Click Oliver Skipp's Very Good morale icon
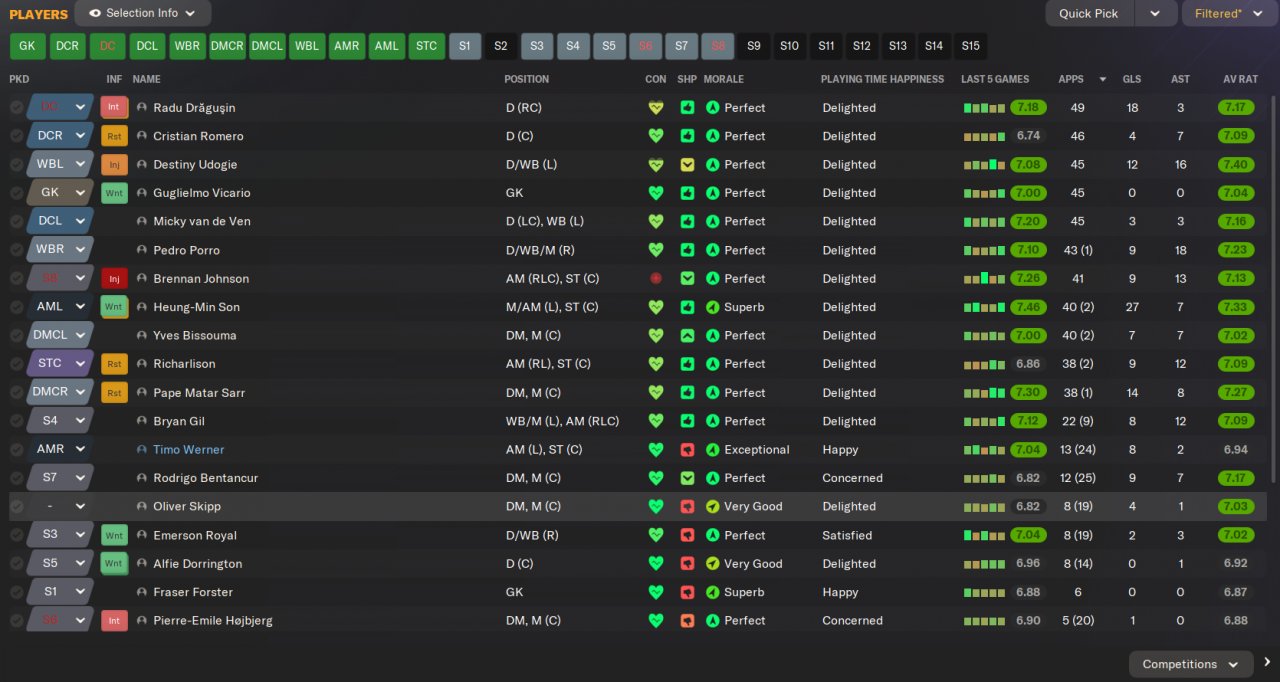 (712, 506)
